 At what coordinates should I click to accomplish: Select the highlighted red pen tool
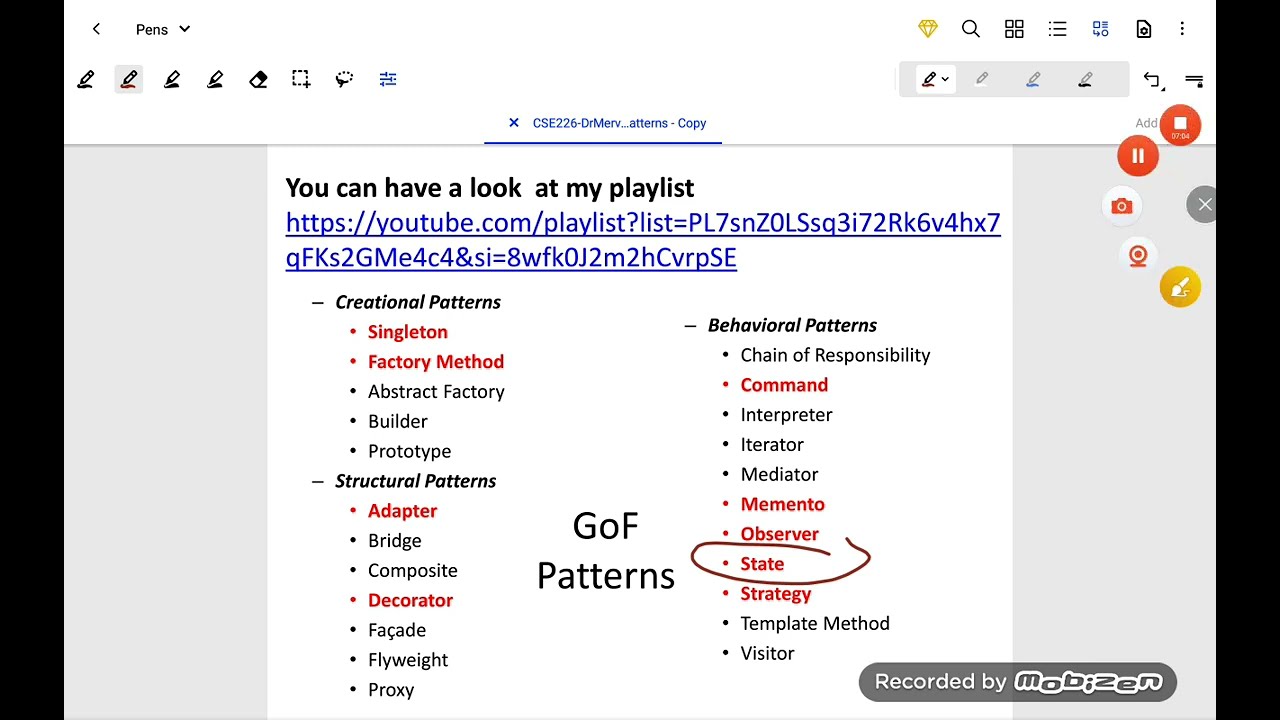(x=129, y=79)
